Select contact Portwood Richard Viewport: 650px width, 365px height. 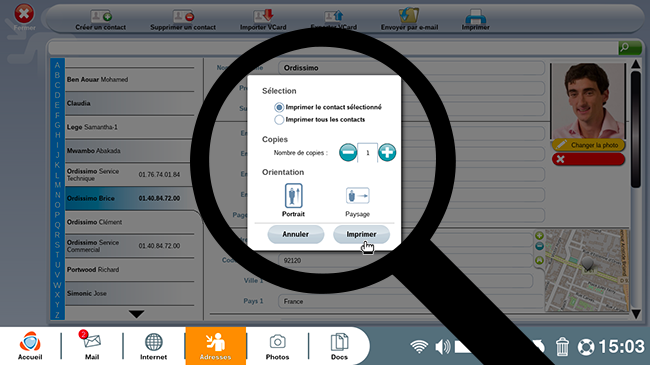click(130, 270)
